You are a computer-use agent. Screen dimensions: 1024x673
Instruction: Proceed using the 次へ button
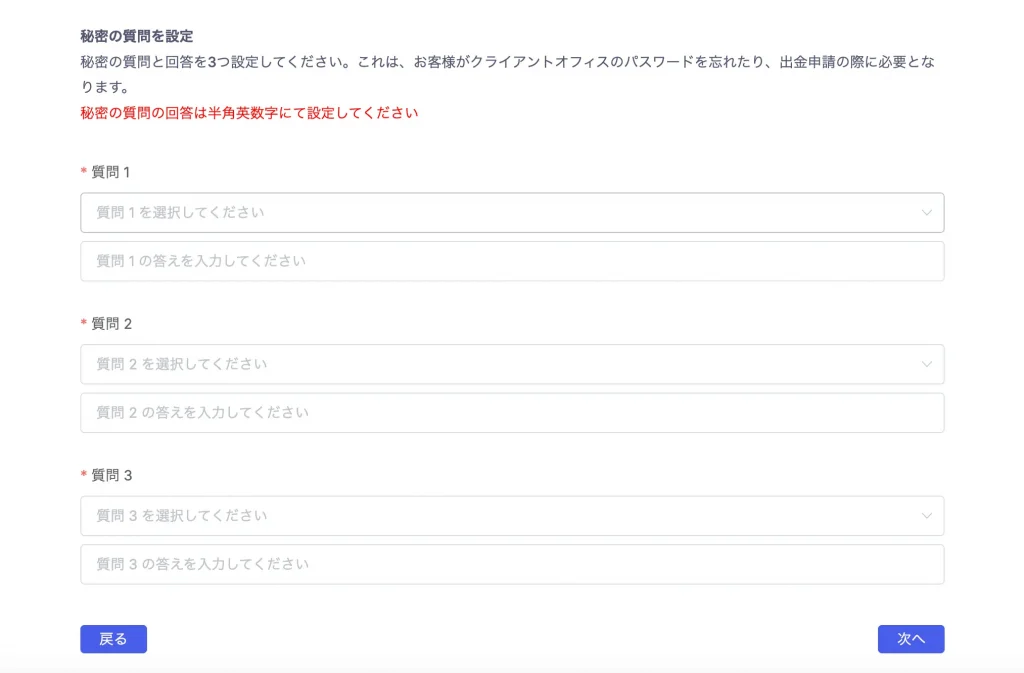click(911, 639)
